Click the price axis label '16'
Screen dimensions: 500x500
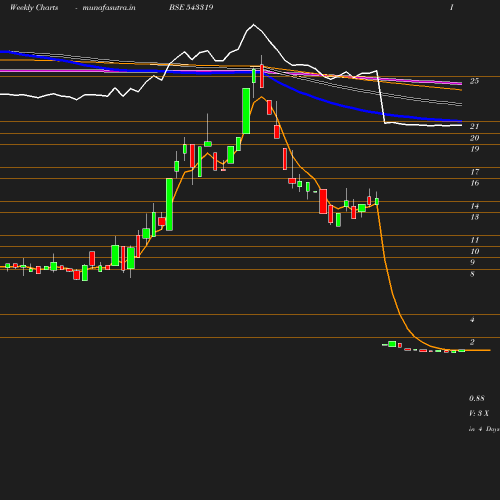point(474,183)
